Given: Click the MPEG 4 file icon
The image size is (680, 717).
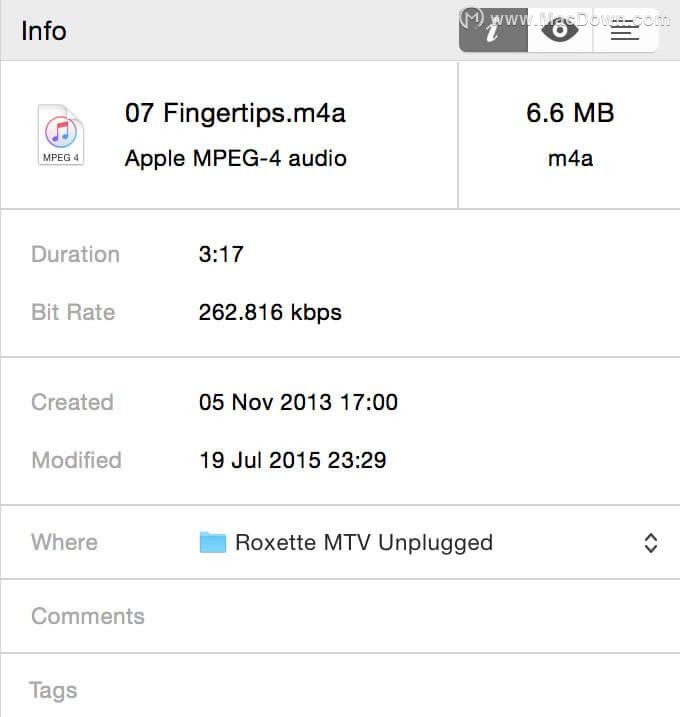Looking at the screenshot, I should 61,134.
